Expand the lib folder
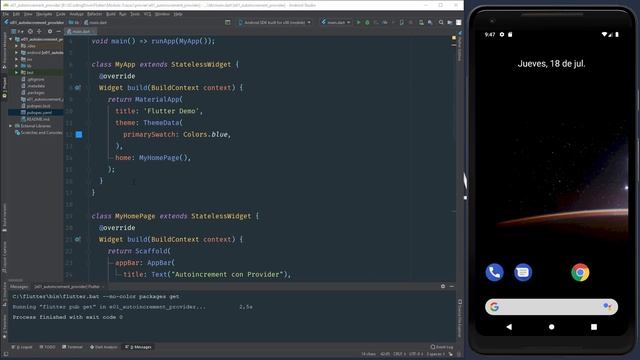 tap(17, 66)
